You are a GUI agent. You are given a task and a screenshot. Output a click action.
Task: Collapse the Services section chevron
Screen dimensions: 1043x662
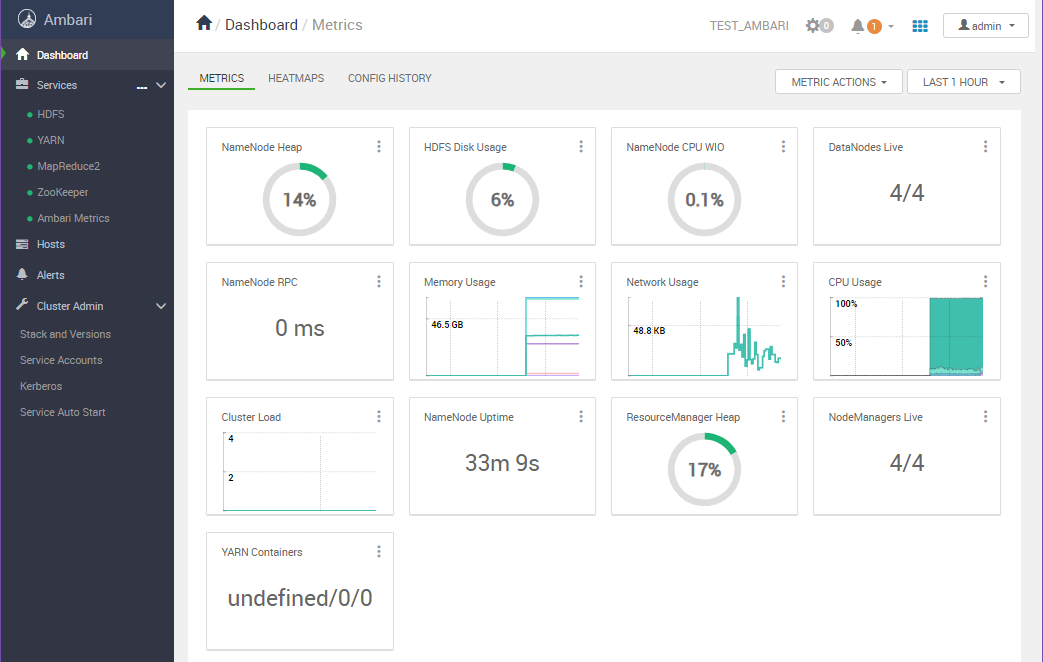click(x=161, y=85)
